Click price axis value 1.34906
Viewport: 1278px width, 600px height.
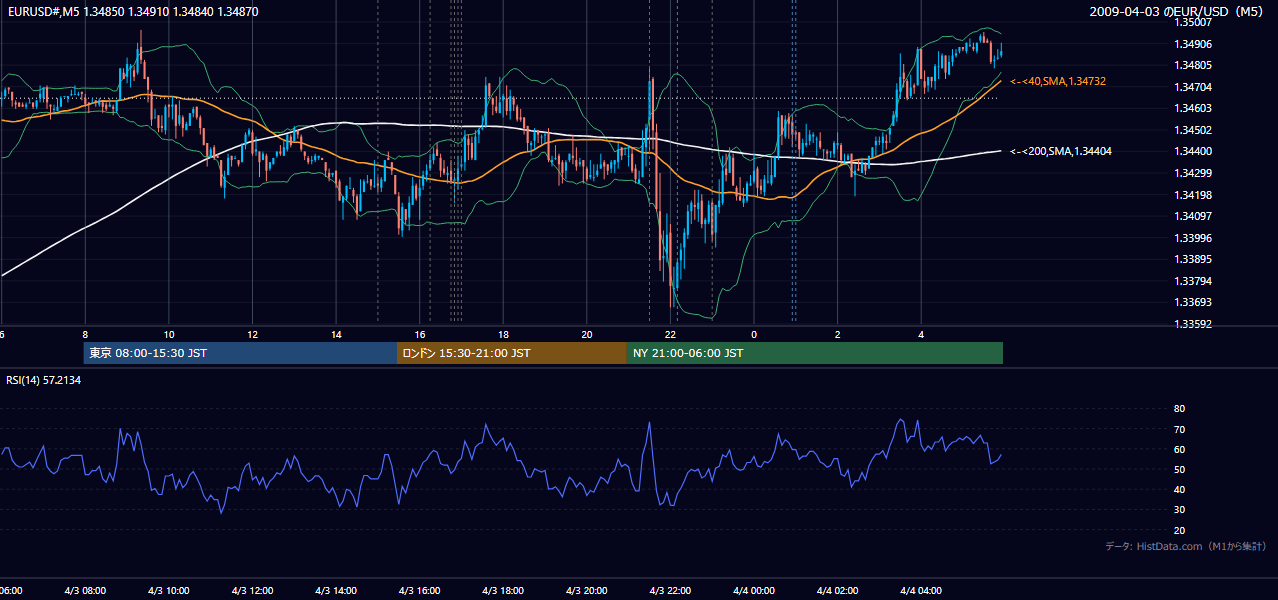pyautogui.click(x=1193, y=44)
